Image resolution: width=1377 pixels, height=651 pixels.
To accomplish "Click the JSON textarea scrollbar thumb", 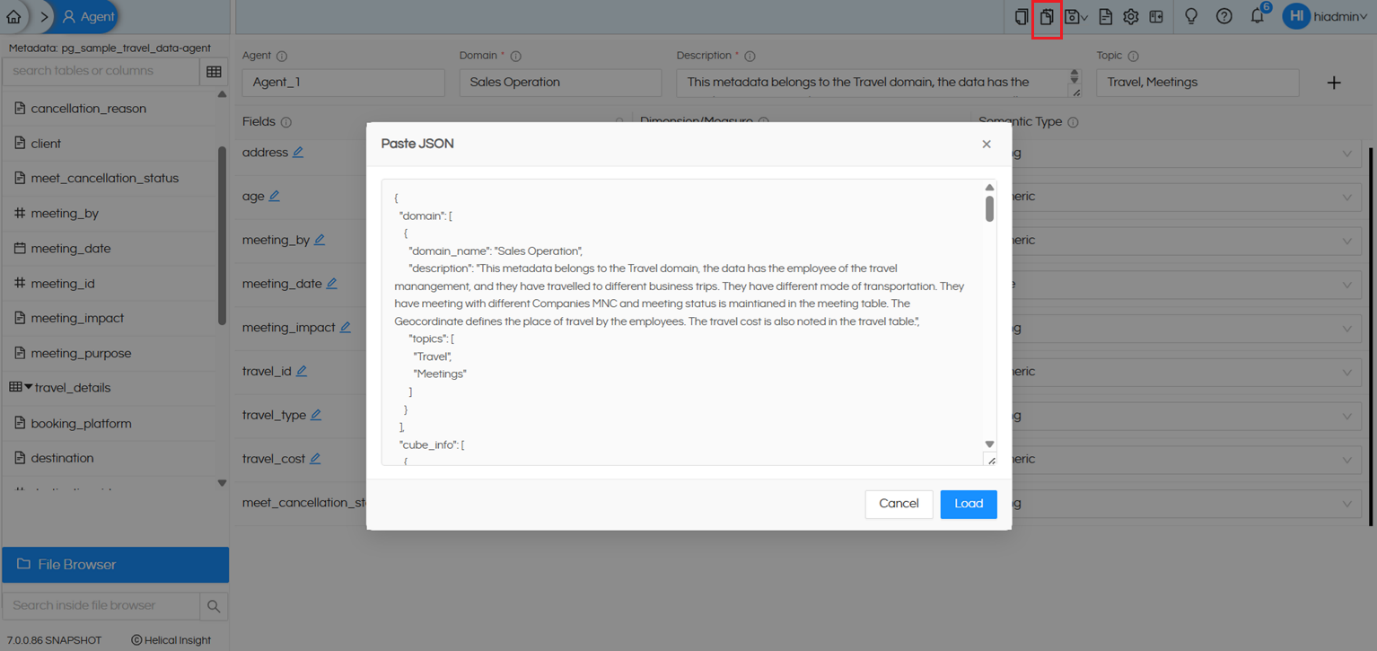I will 989,208.
